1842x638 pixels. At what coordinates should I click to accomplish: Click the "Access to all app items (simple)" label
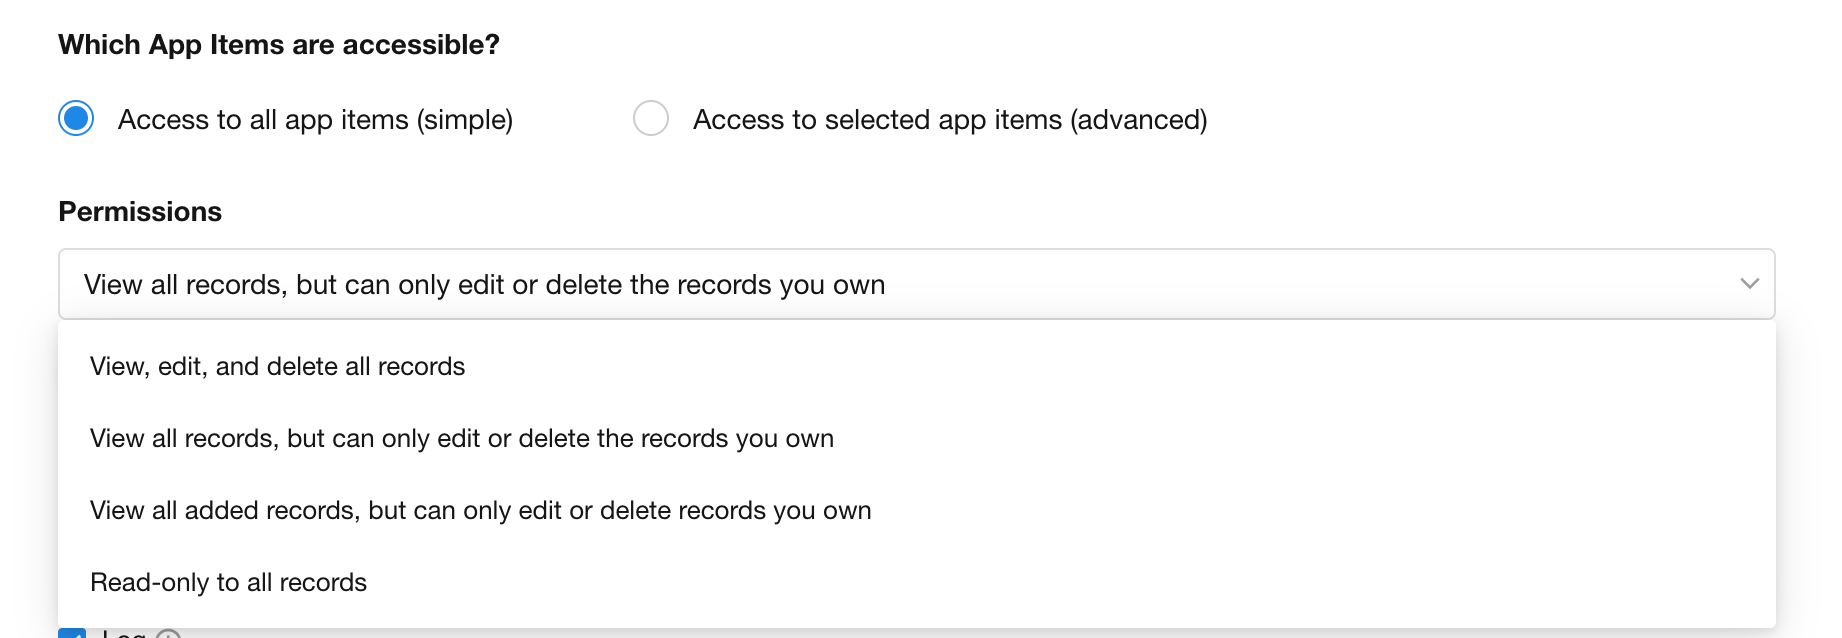(315, 120)
